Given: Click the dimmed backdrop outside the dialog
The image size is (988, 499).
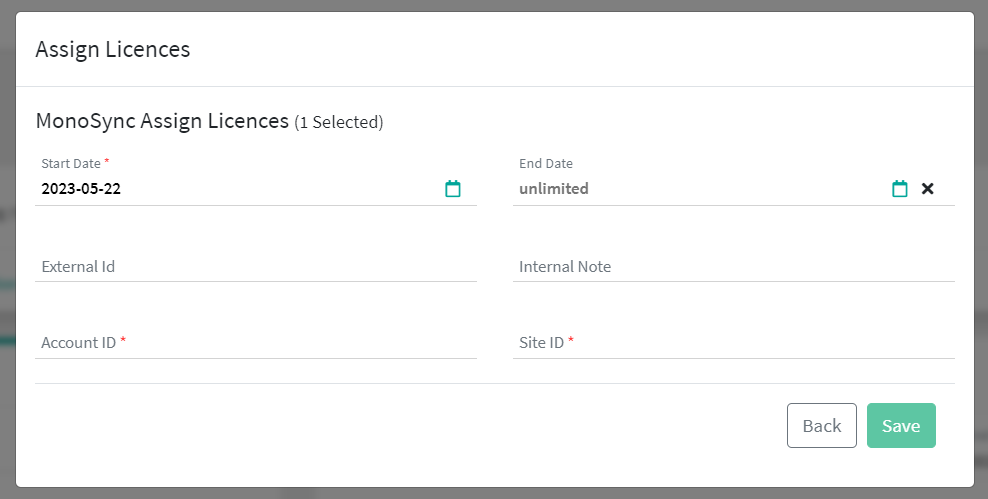Looking at the screenshot, I should click(x=6, y=250).
